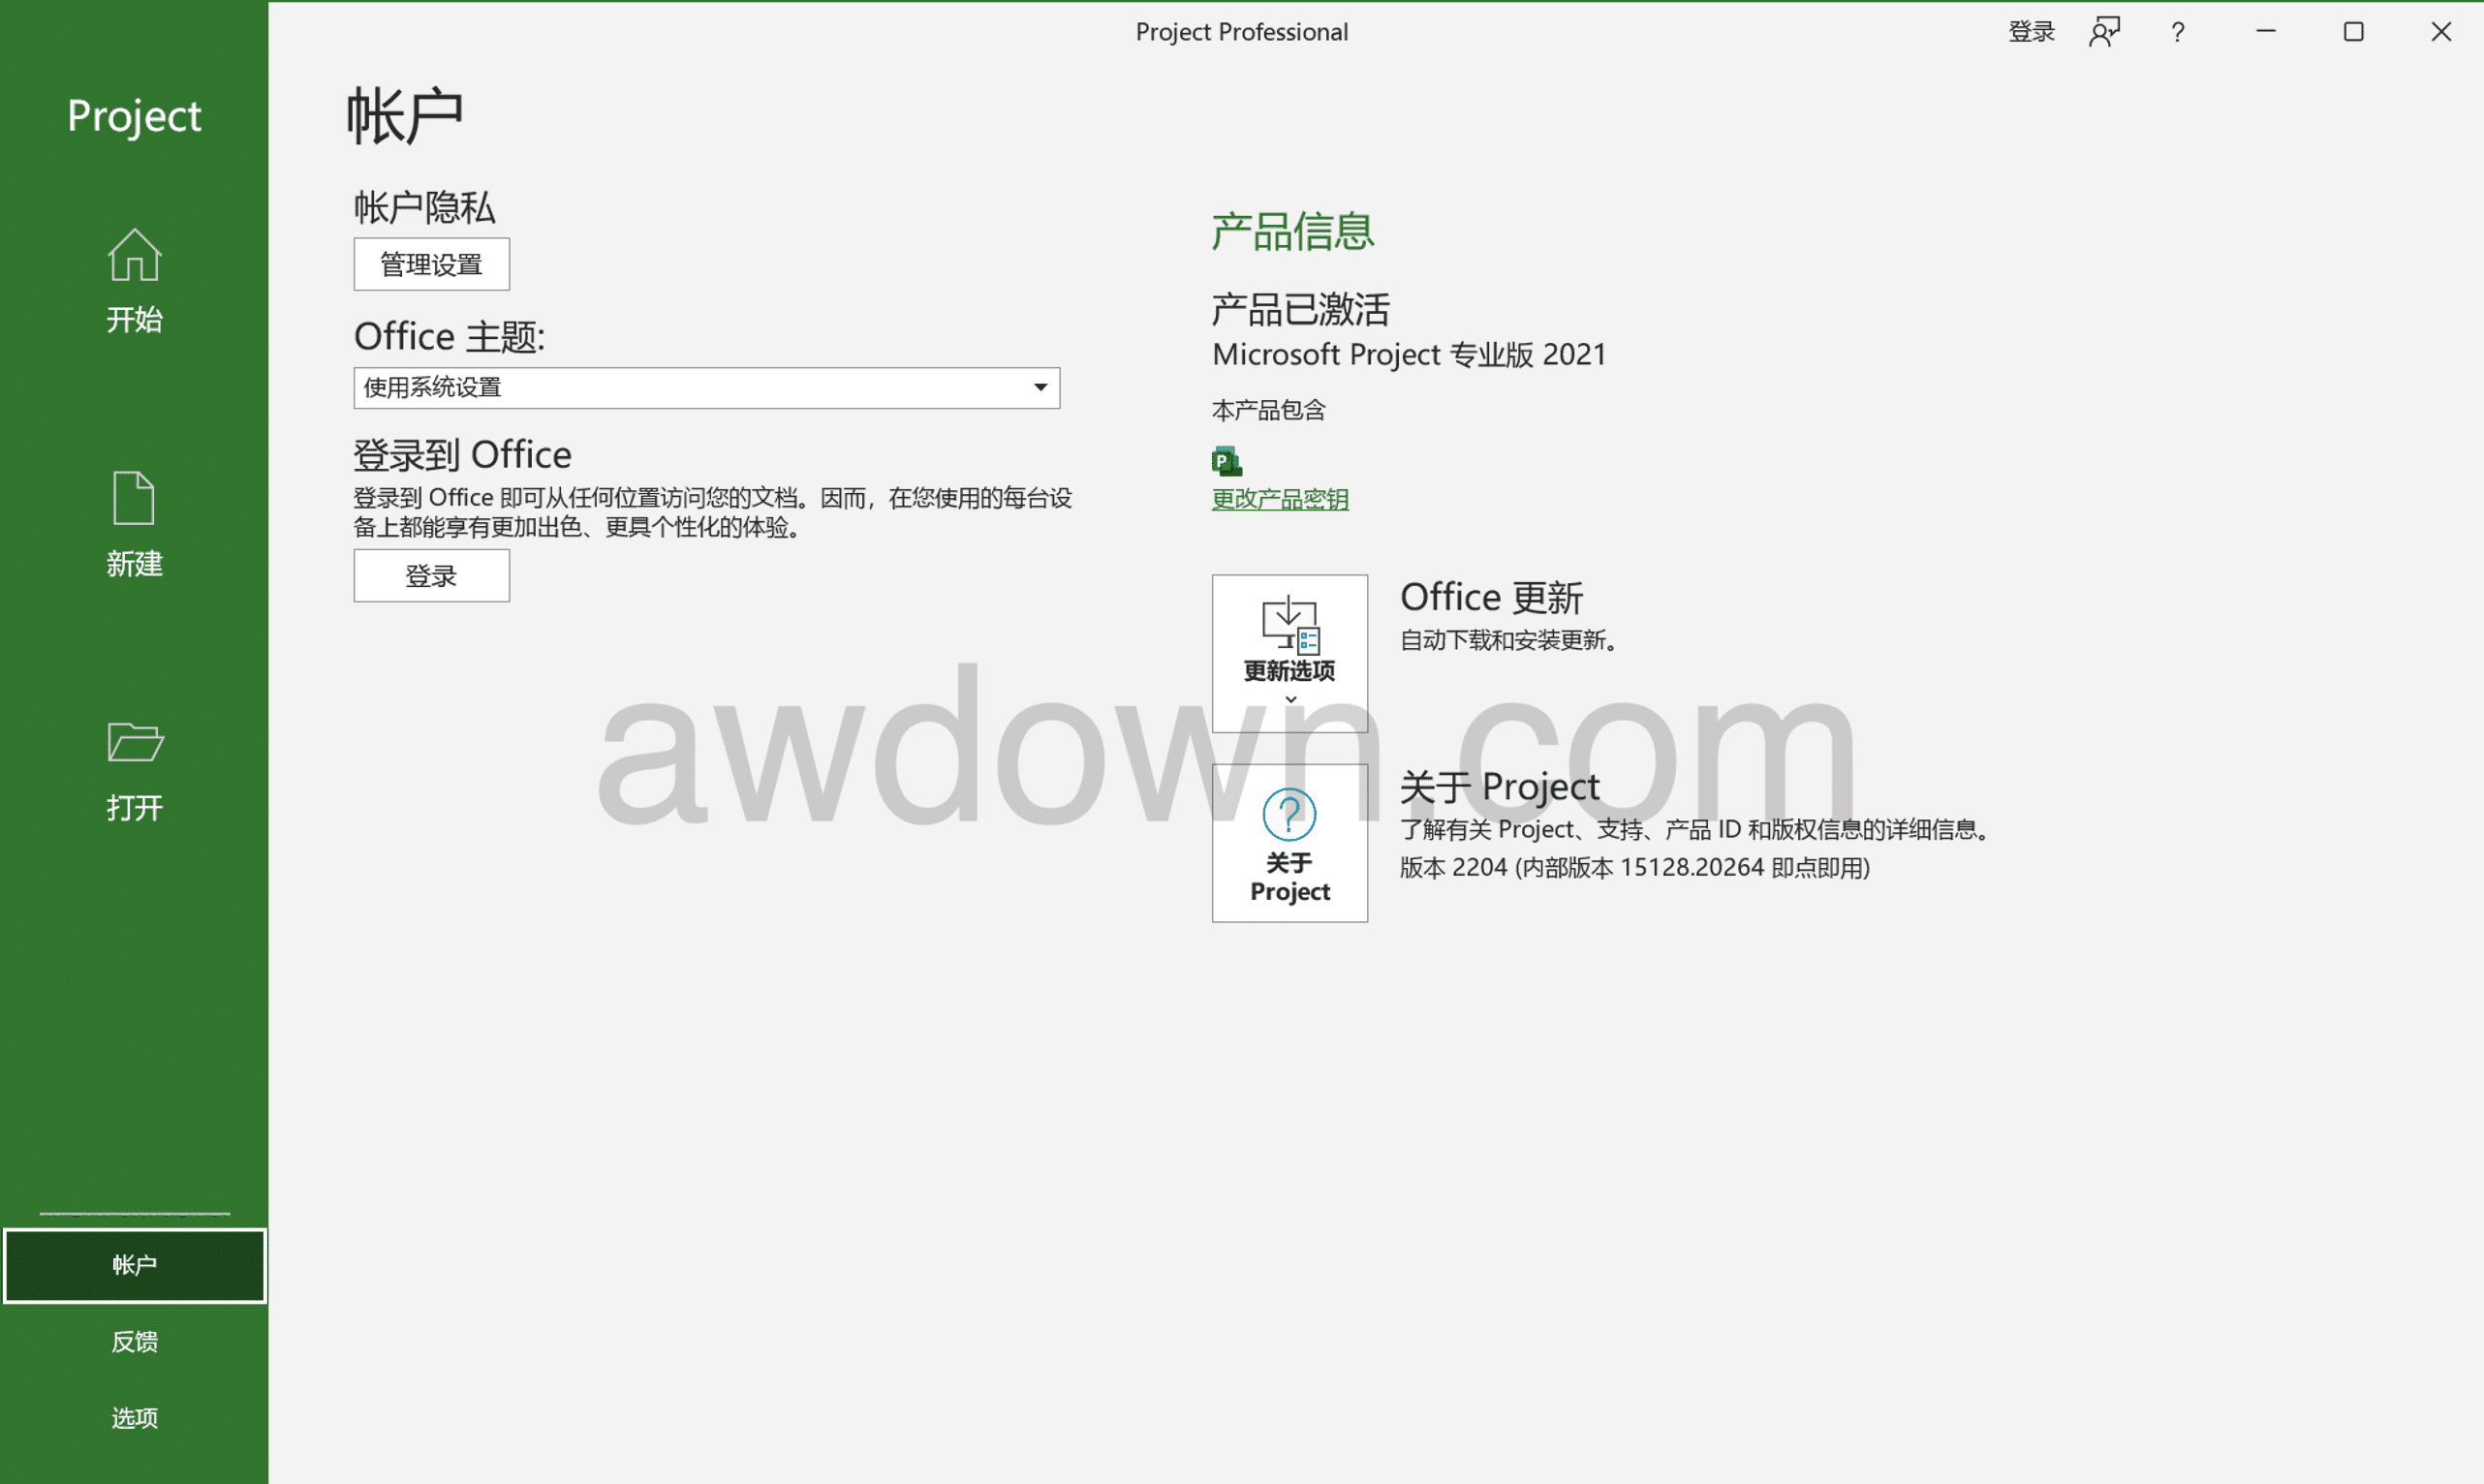Click the Home (开始) house icon
Screen dimensions: 2484x1484
[x=134, y=255]
